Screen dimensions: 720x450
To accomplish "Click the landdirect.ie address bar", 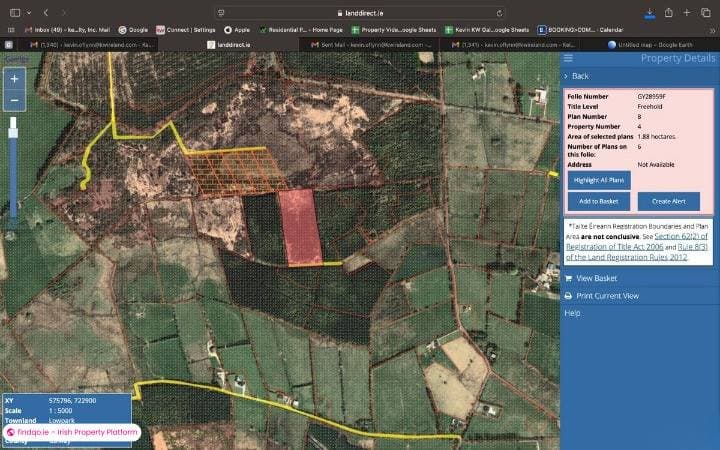I will [360, 13].
